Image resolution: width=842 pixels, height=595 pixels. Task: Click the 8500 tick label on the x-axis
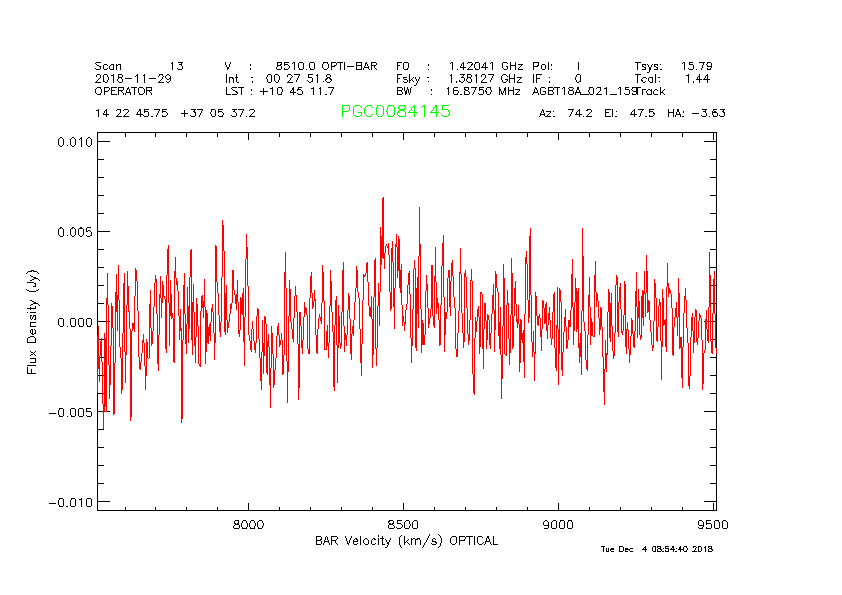point(403,524)
